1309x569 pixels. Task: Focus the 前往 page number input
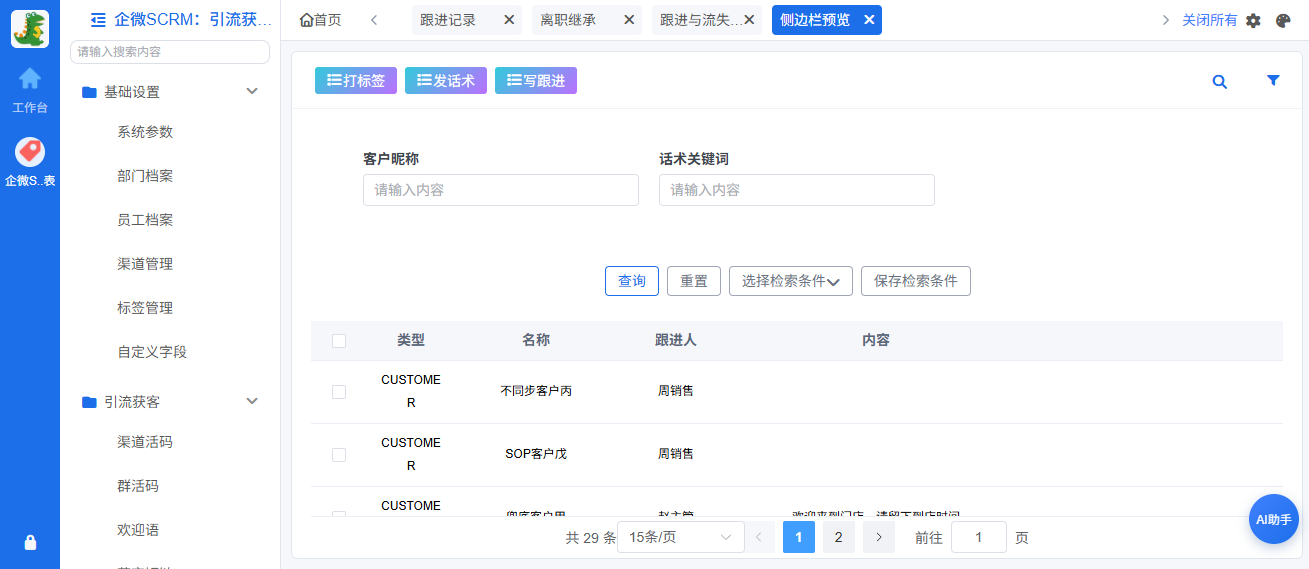tap(979, 537)
